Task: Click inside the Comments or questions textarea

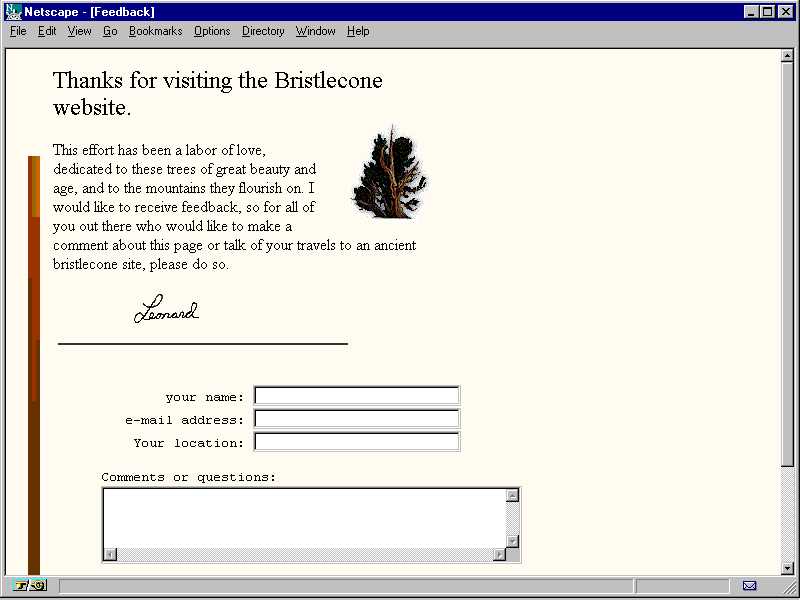Action: tap(304, 517)
